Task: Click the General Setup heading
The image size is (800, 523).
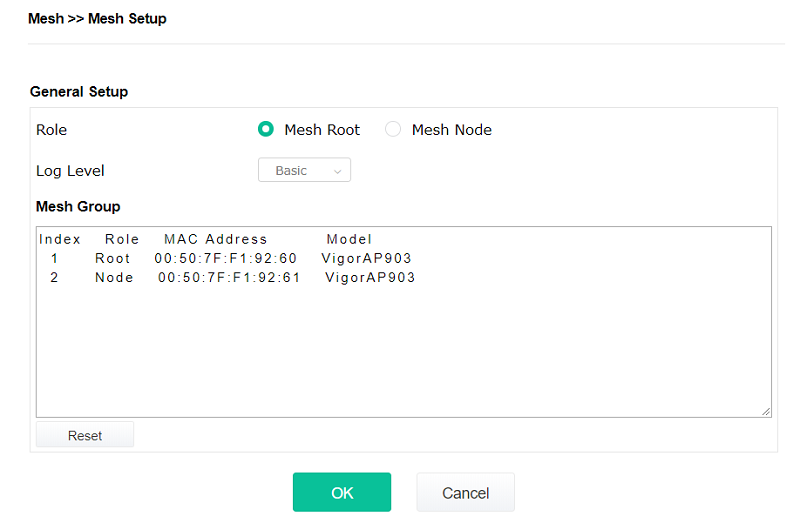Action: (x=79, y=92)
